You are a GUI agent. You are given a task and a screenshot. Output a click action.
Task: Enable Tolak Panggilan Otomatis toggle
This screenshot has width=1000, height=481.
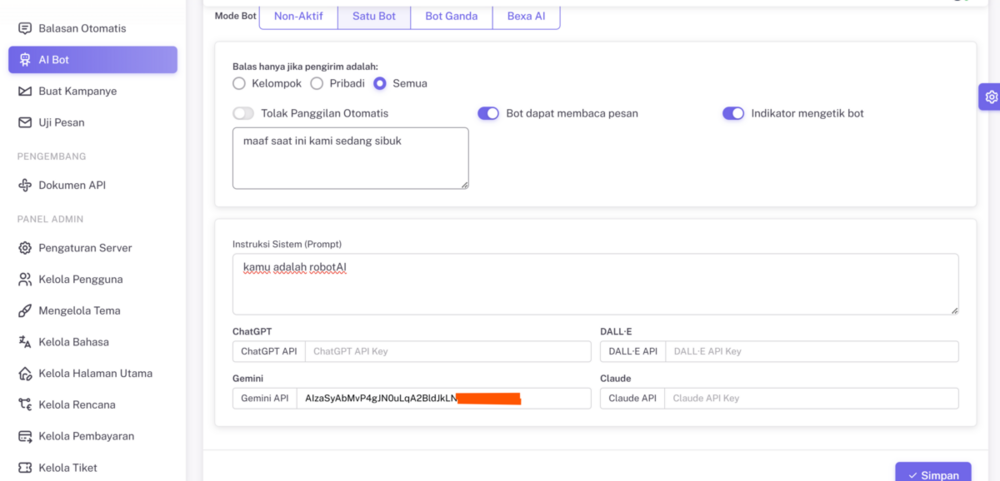tap(243, 114)
